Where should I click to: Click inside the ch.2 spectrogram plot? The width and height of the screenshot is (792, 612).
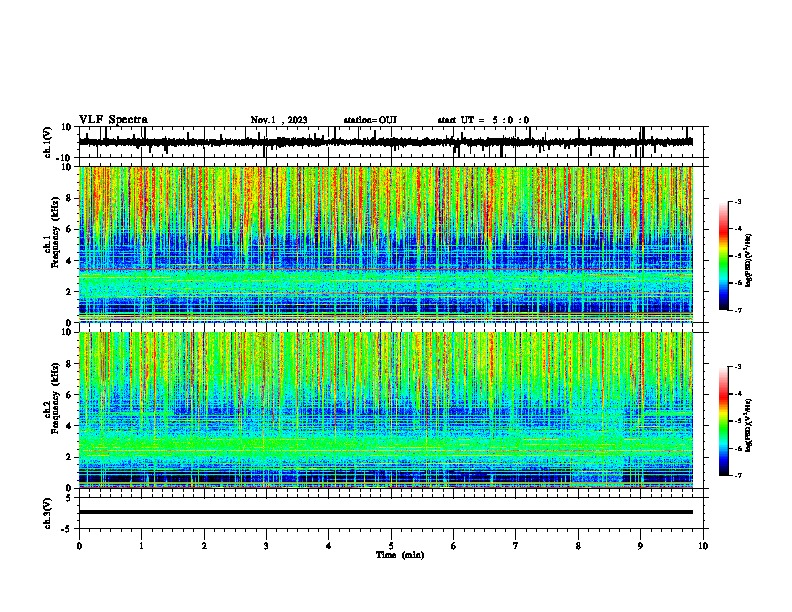[x=386, y=410]
